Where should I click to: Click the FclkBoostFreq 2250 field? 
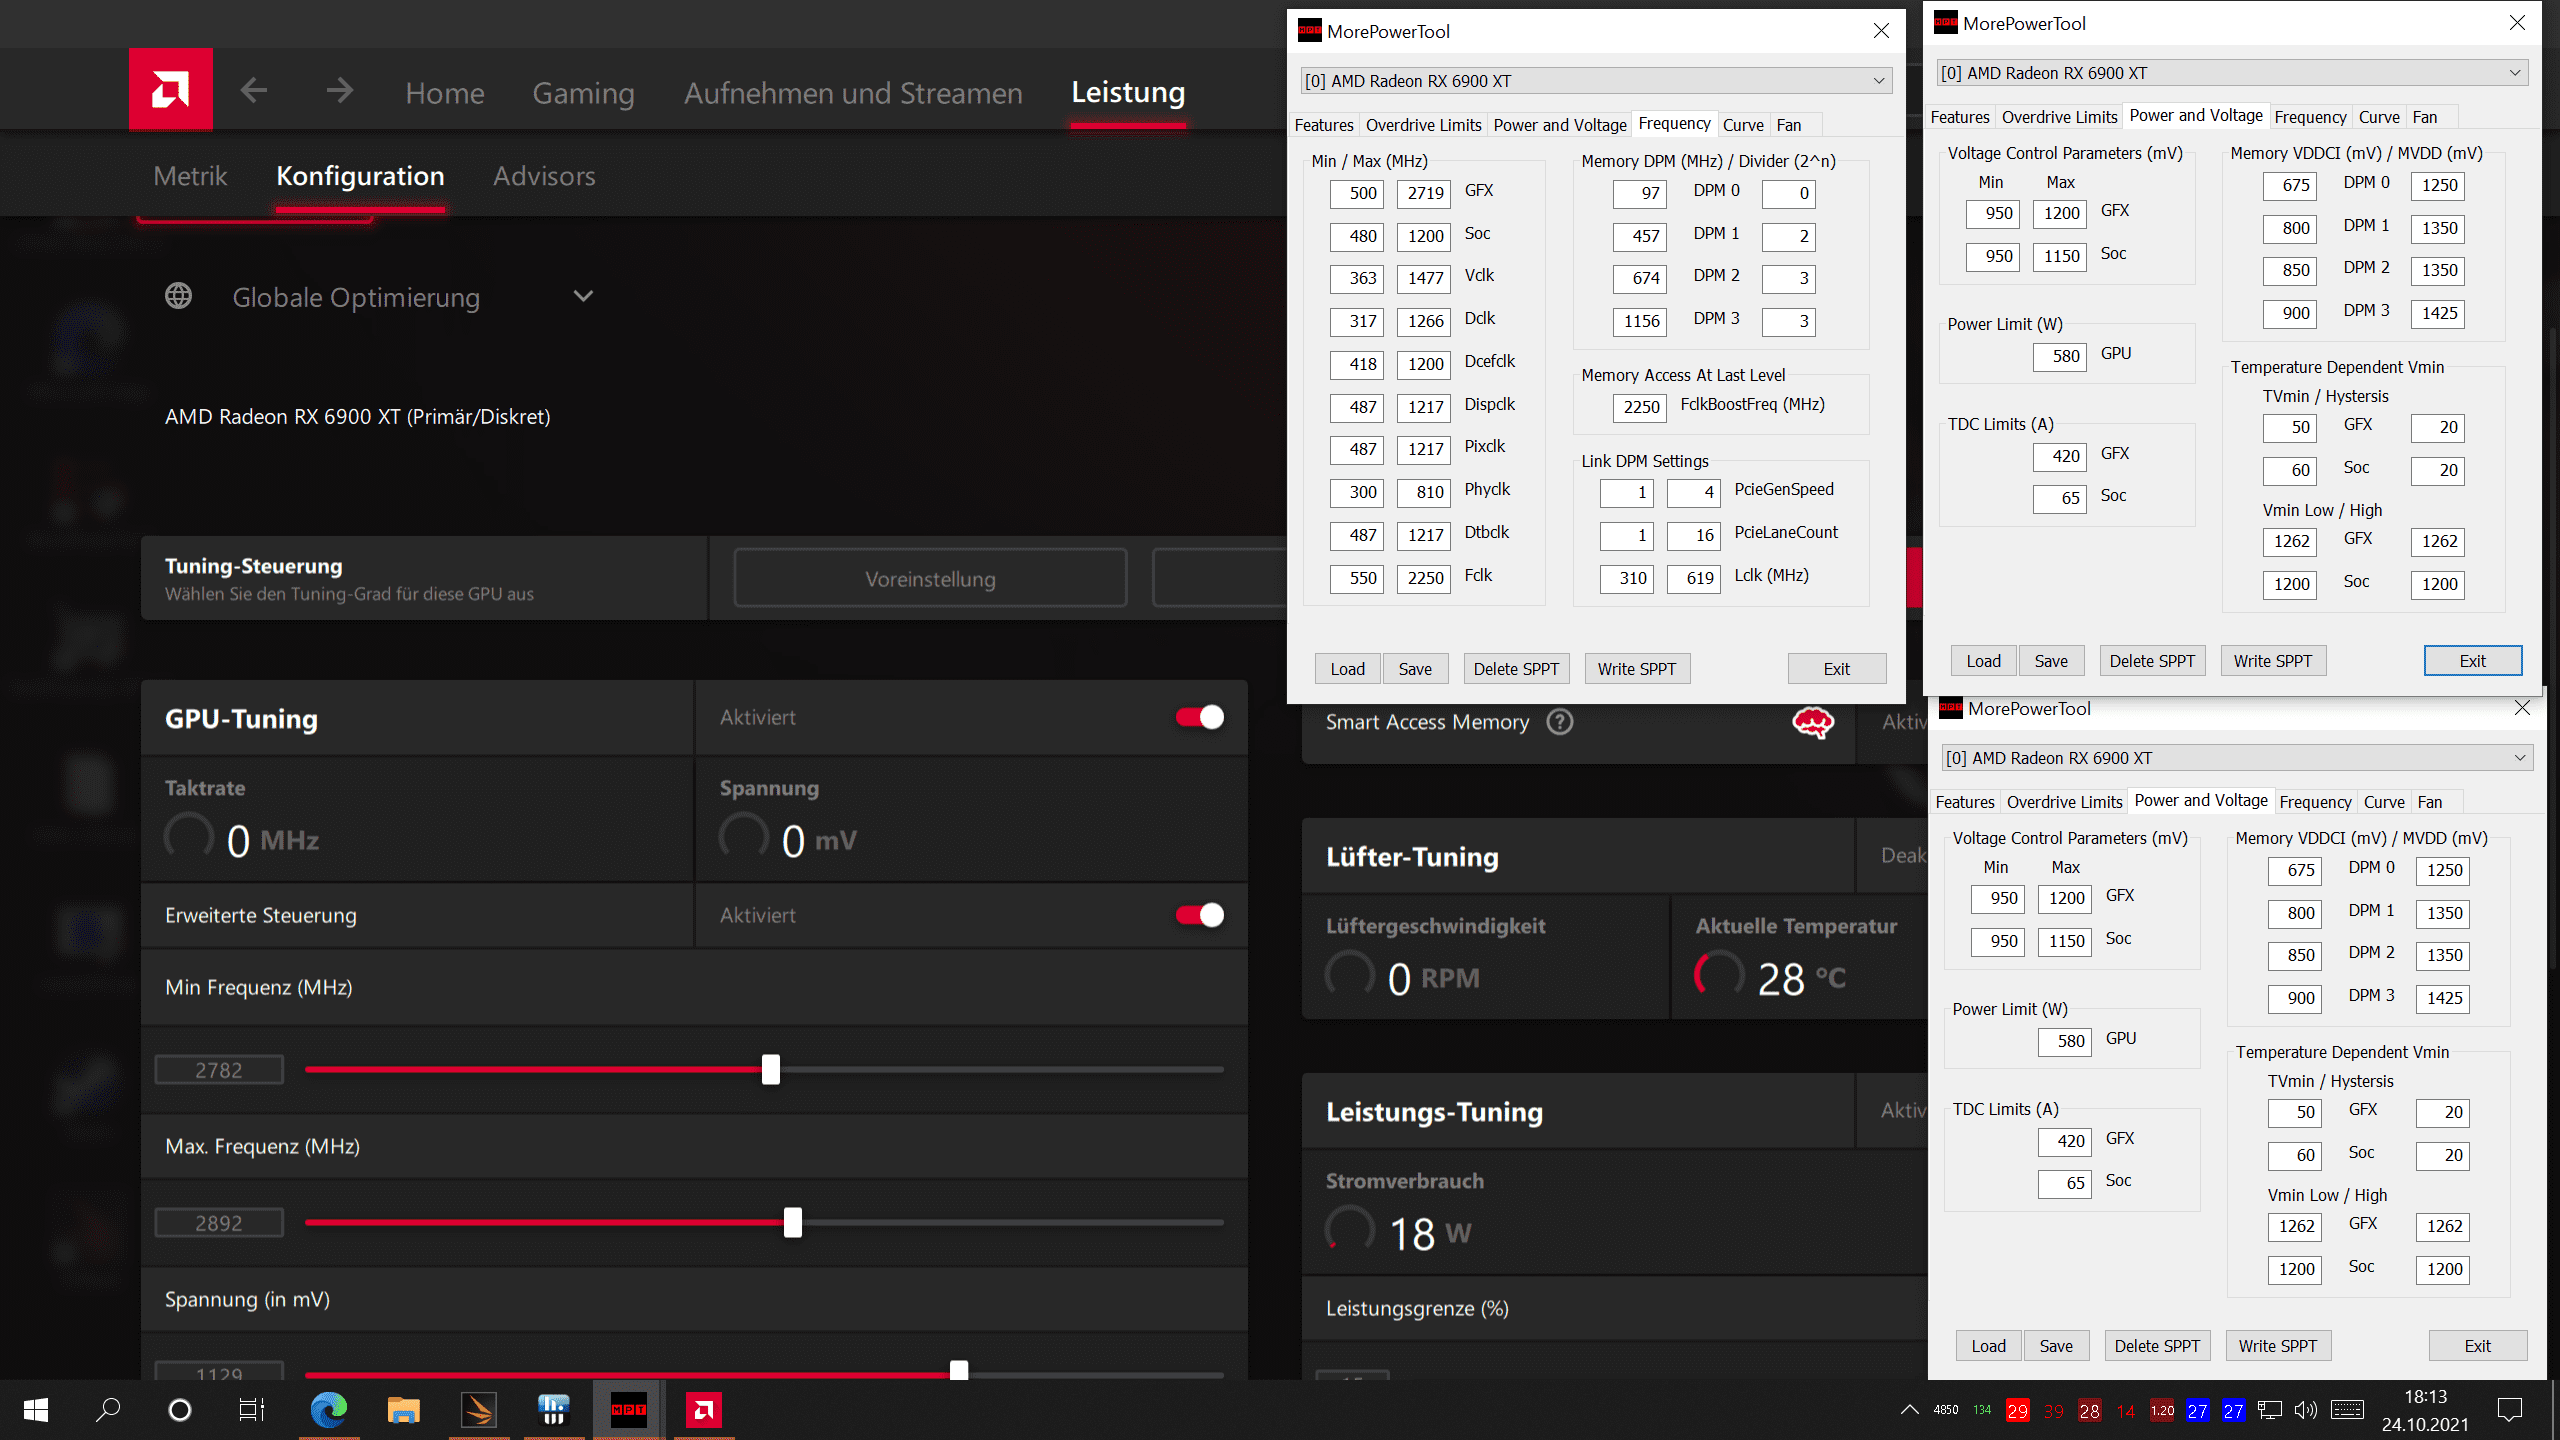point(1640,407)
